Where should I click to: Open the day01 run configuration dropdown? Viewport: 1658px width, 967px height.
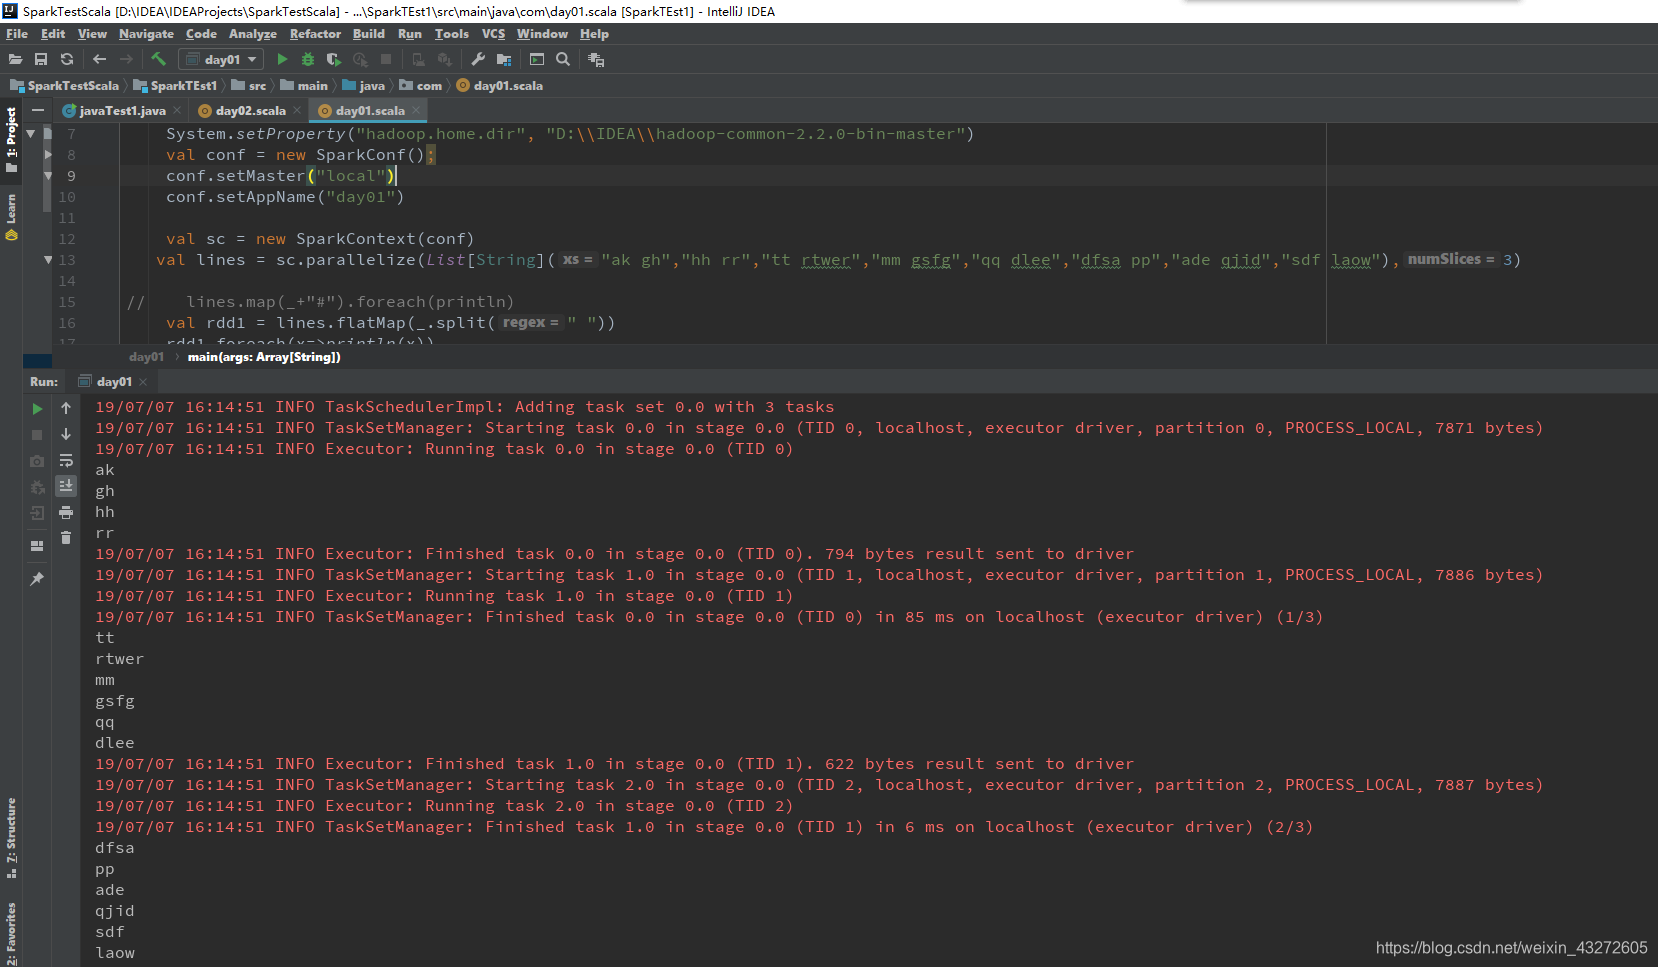221,59
